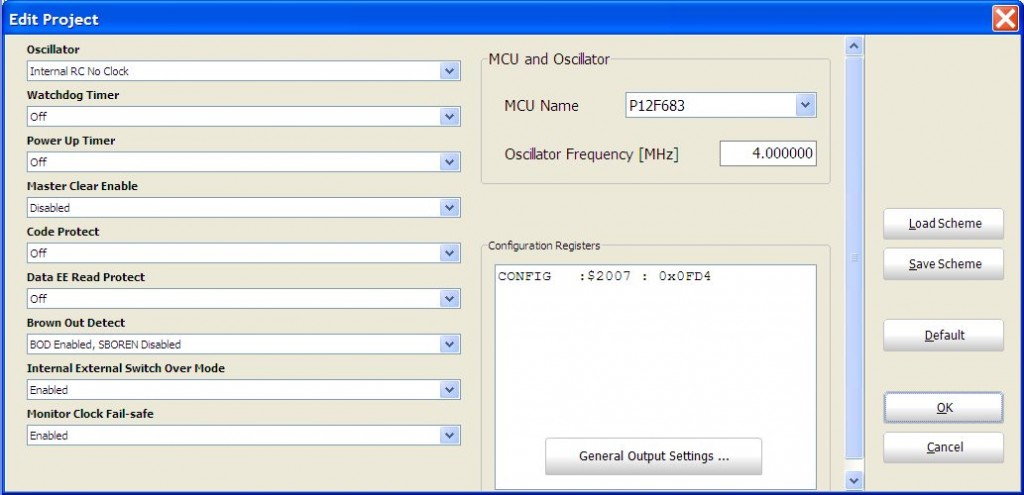Confirm with the OK button
Image resolution: width=1024 pixels, height=495 pixels.
click(943, 407)
